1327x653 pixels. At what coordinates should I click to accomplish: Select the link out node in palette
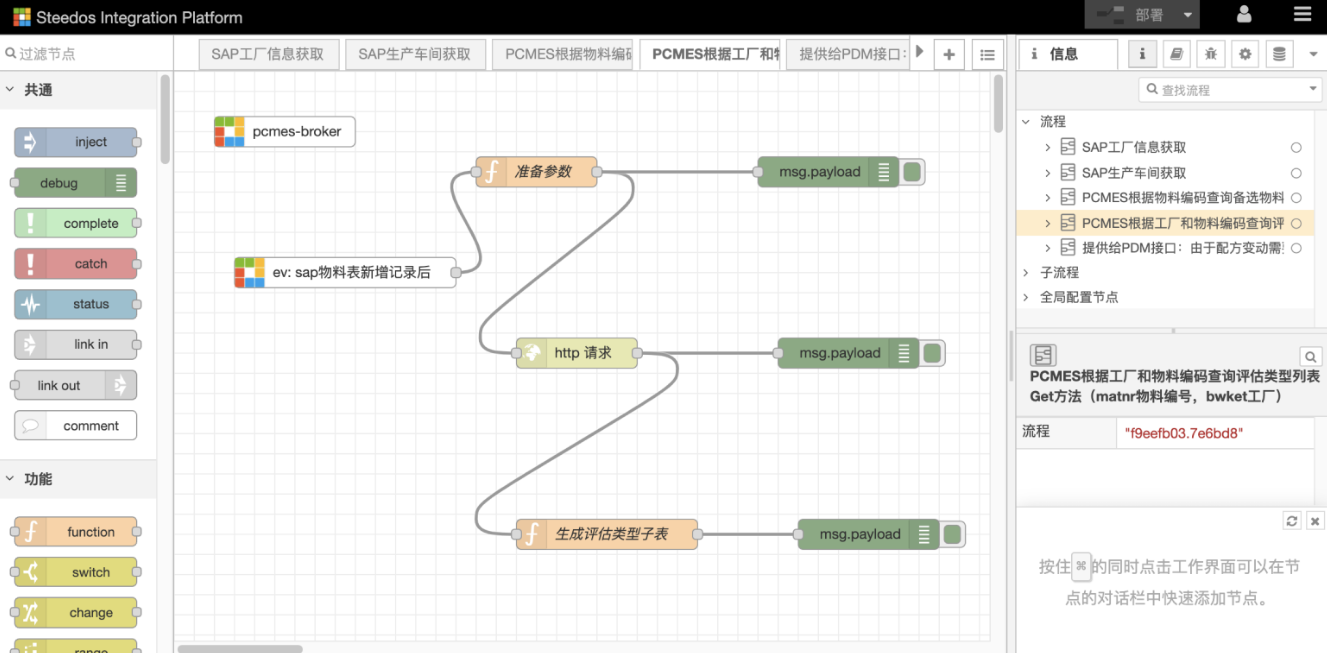(x=76, y=385)
